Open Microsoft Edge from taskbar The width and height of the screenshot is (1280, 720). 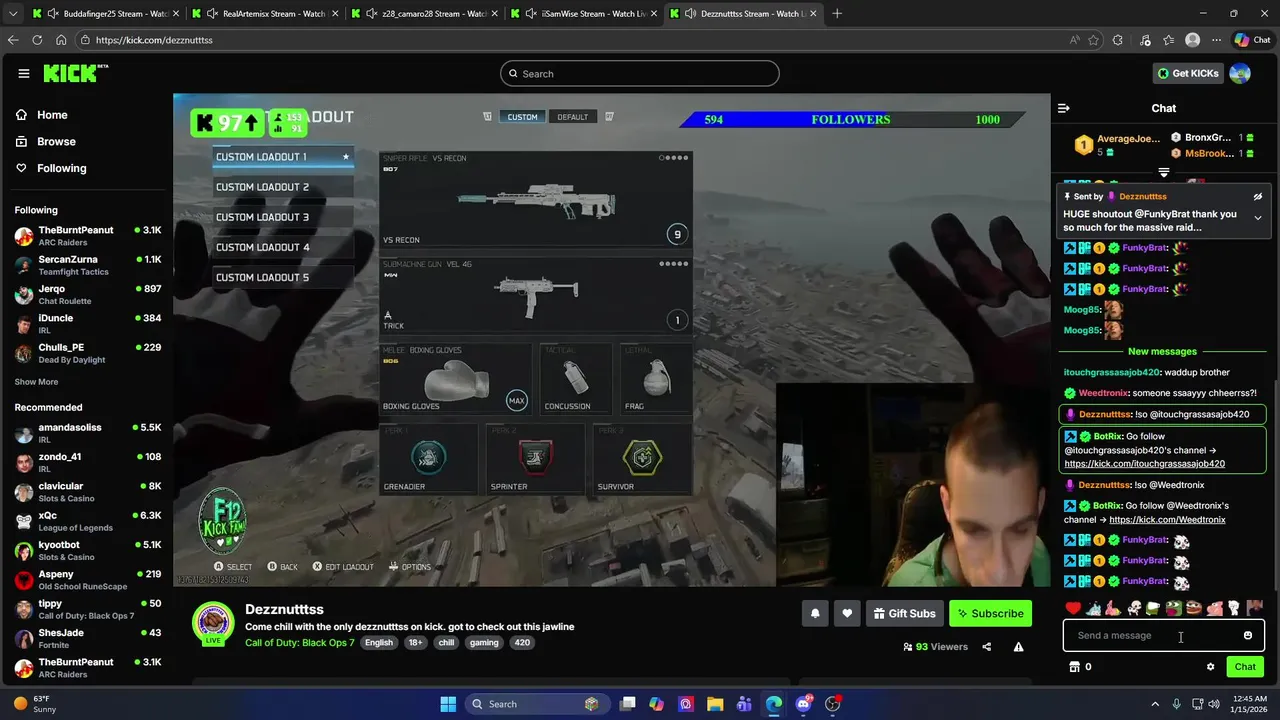coord(774,704)
